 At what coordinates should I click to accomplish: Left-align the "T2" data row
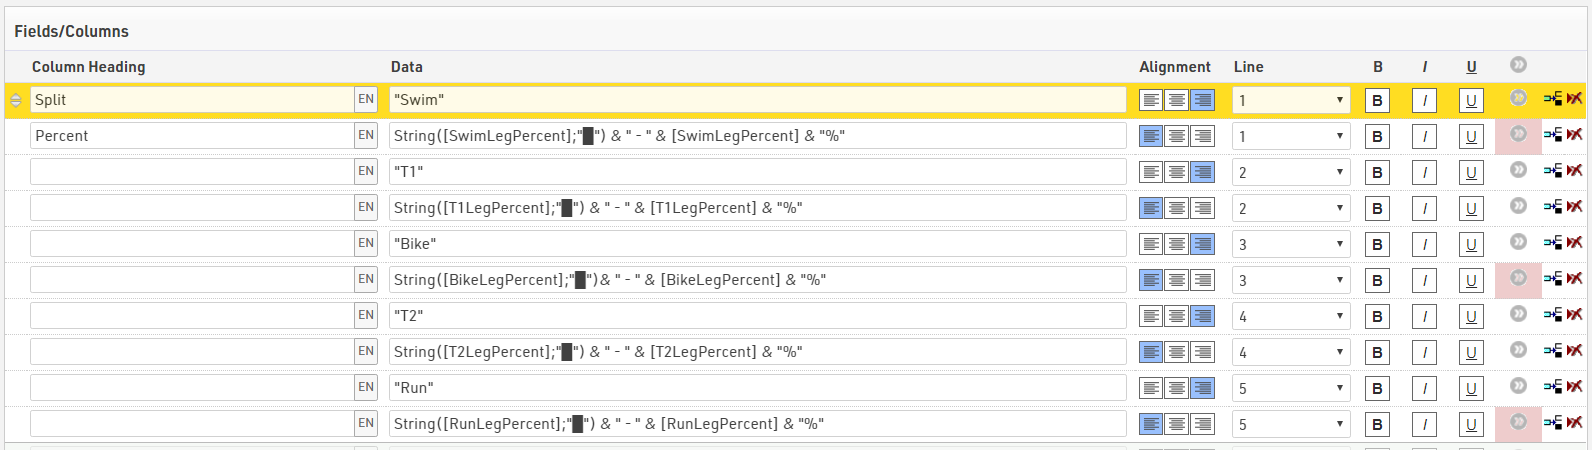[x=1151, y=316]
